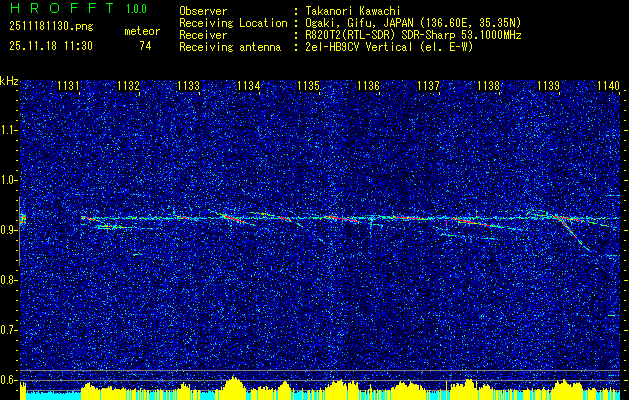The width and height of the screenshot is (629, 400).
Task: Select the 0.9 frequency axis label
Action: pos(9,230)
